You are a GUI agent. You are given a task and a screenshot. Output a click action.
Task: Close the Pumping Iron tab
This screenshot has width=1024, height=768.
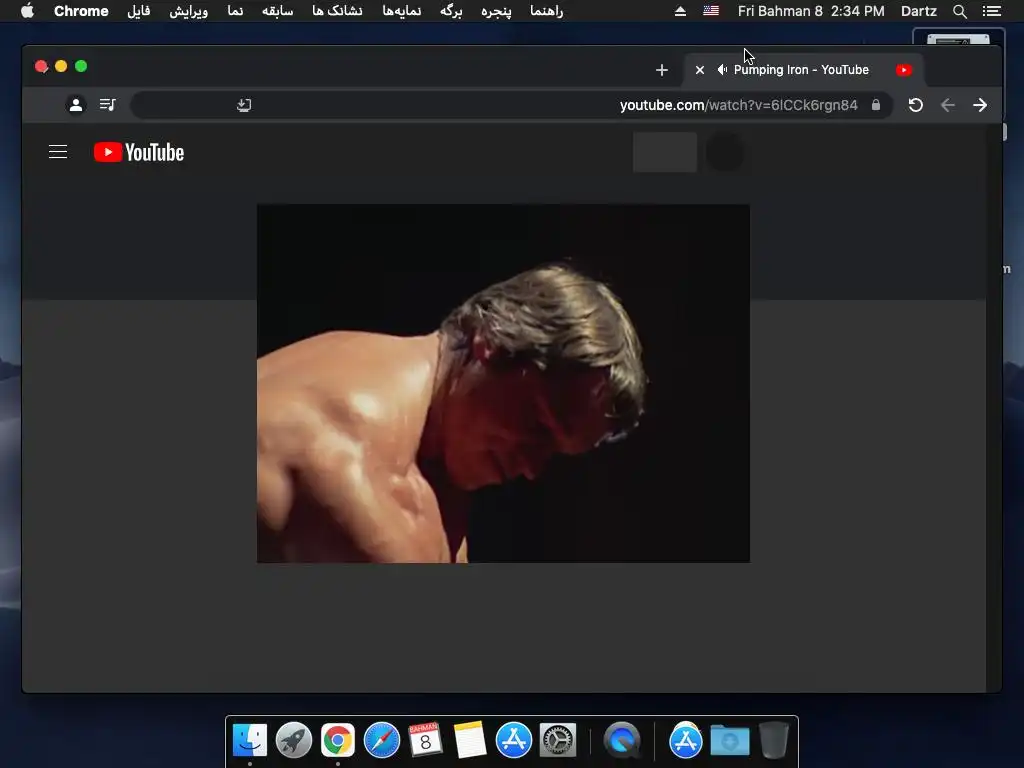pos(699,70)
